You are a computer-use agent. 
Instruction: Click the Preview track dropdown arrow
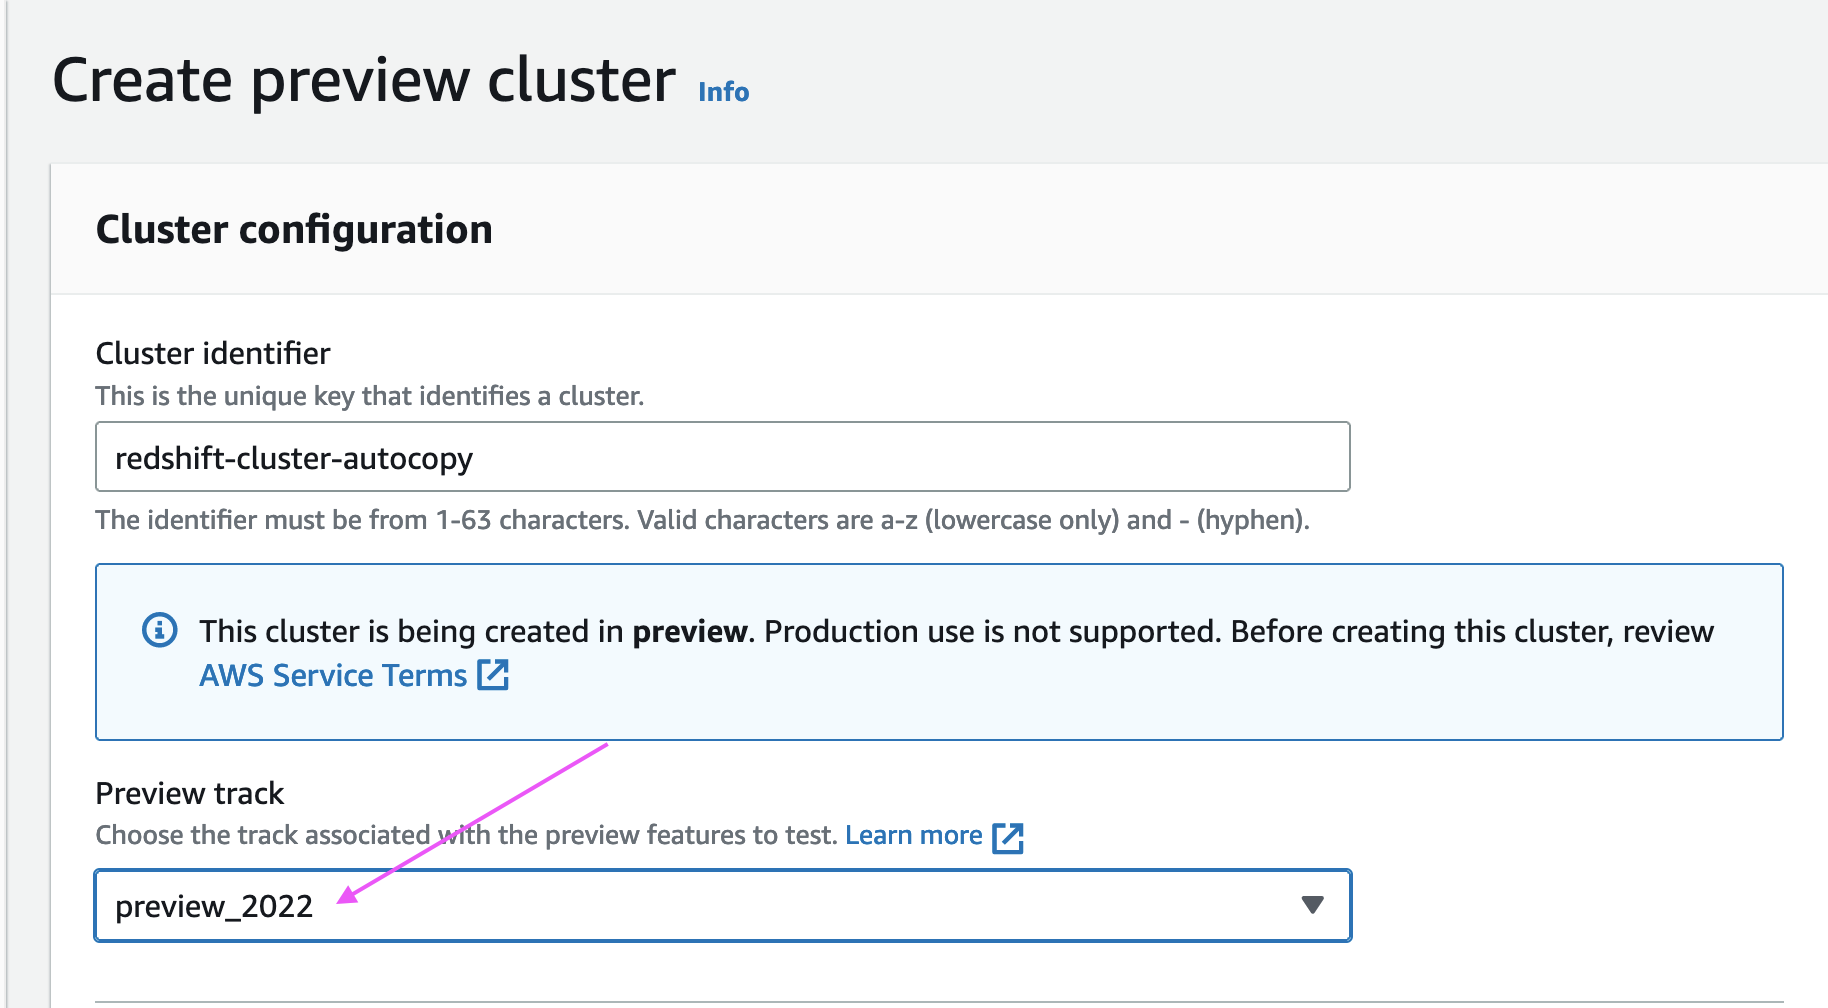[x=1312, y=905]
